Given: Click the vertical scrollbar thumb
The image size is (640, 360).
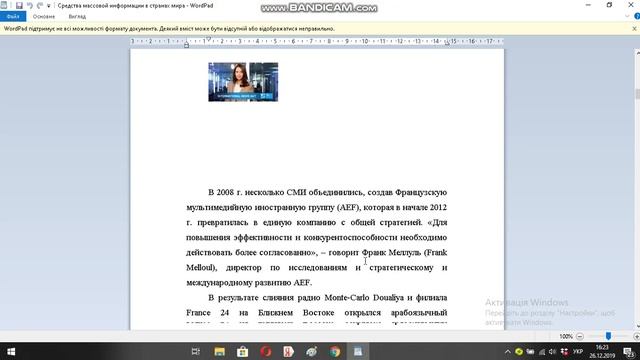Looking at the screenshot, I should pos(638,94).
